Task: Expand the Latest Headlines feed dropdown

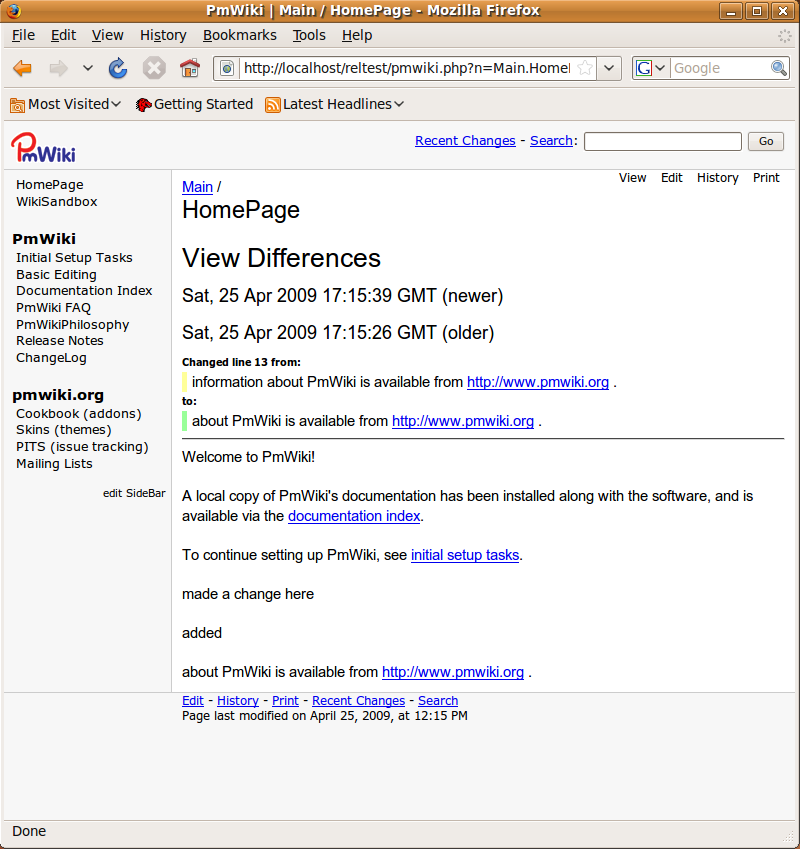Action: pos(335,104)
